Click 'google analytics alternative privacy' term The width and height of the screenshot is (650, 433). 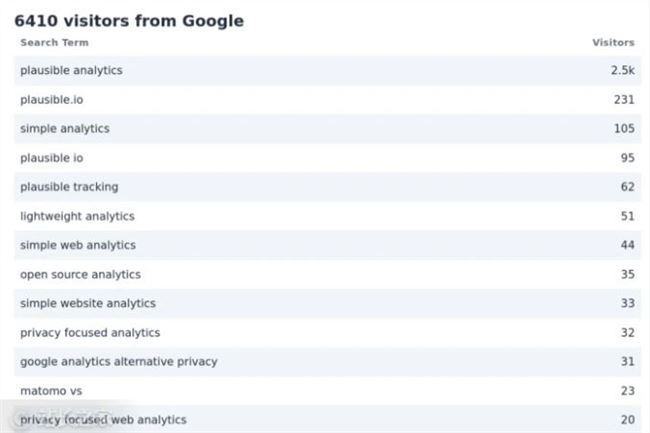[x=119, y=362]
